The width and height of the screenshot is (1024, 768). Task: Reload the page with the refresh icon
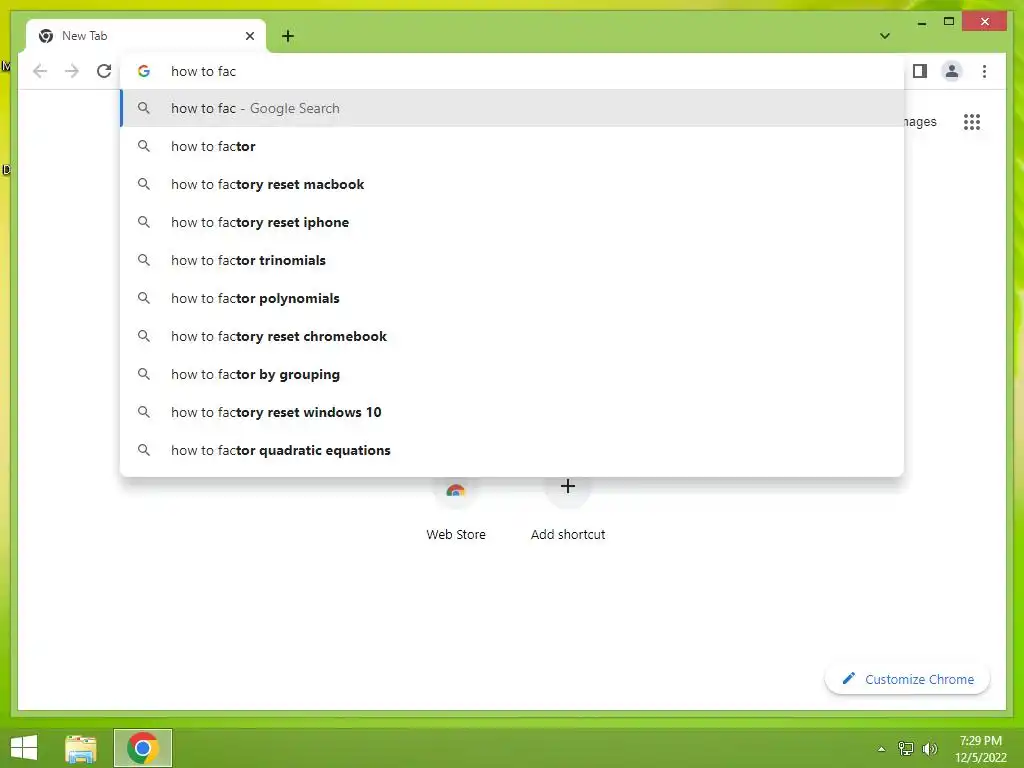coord(104,71)
